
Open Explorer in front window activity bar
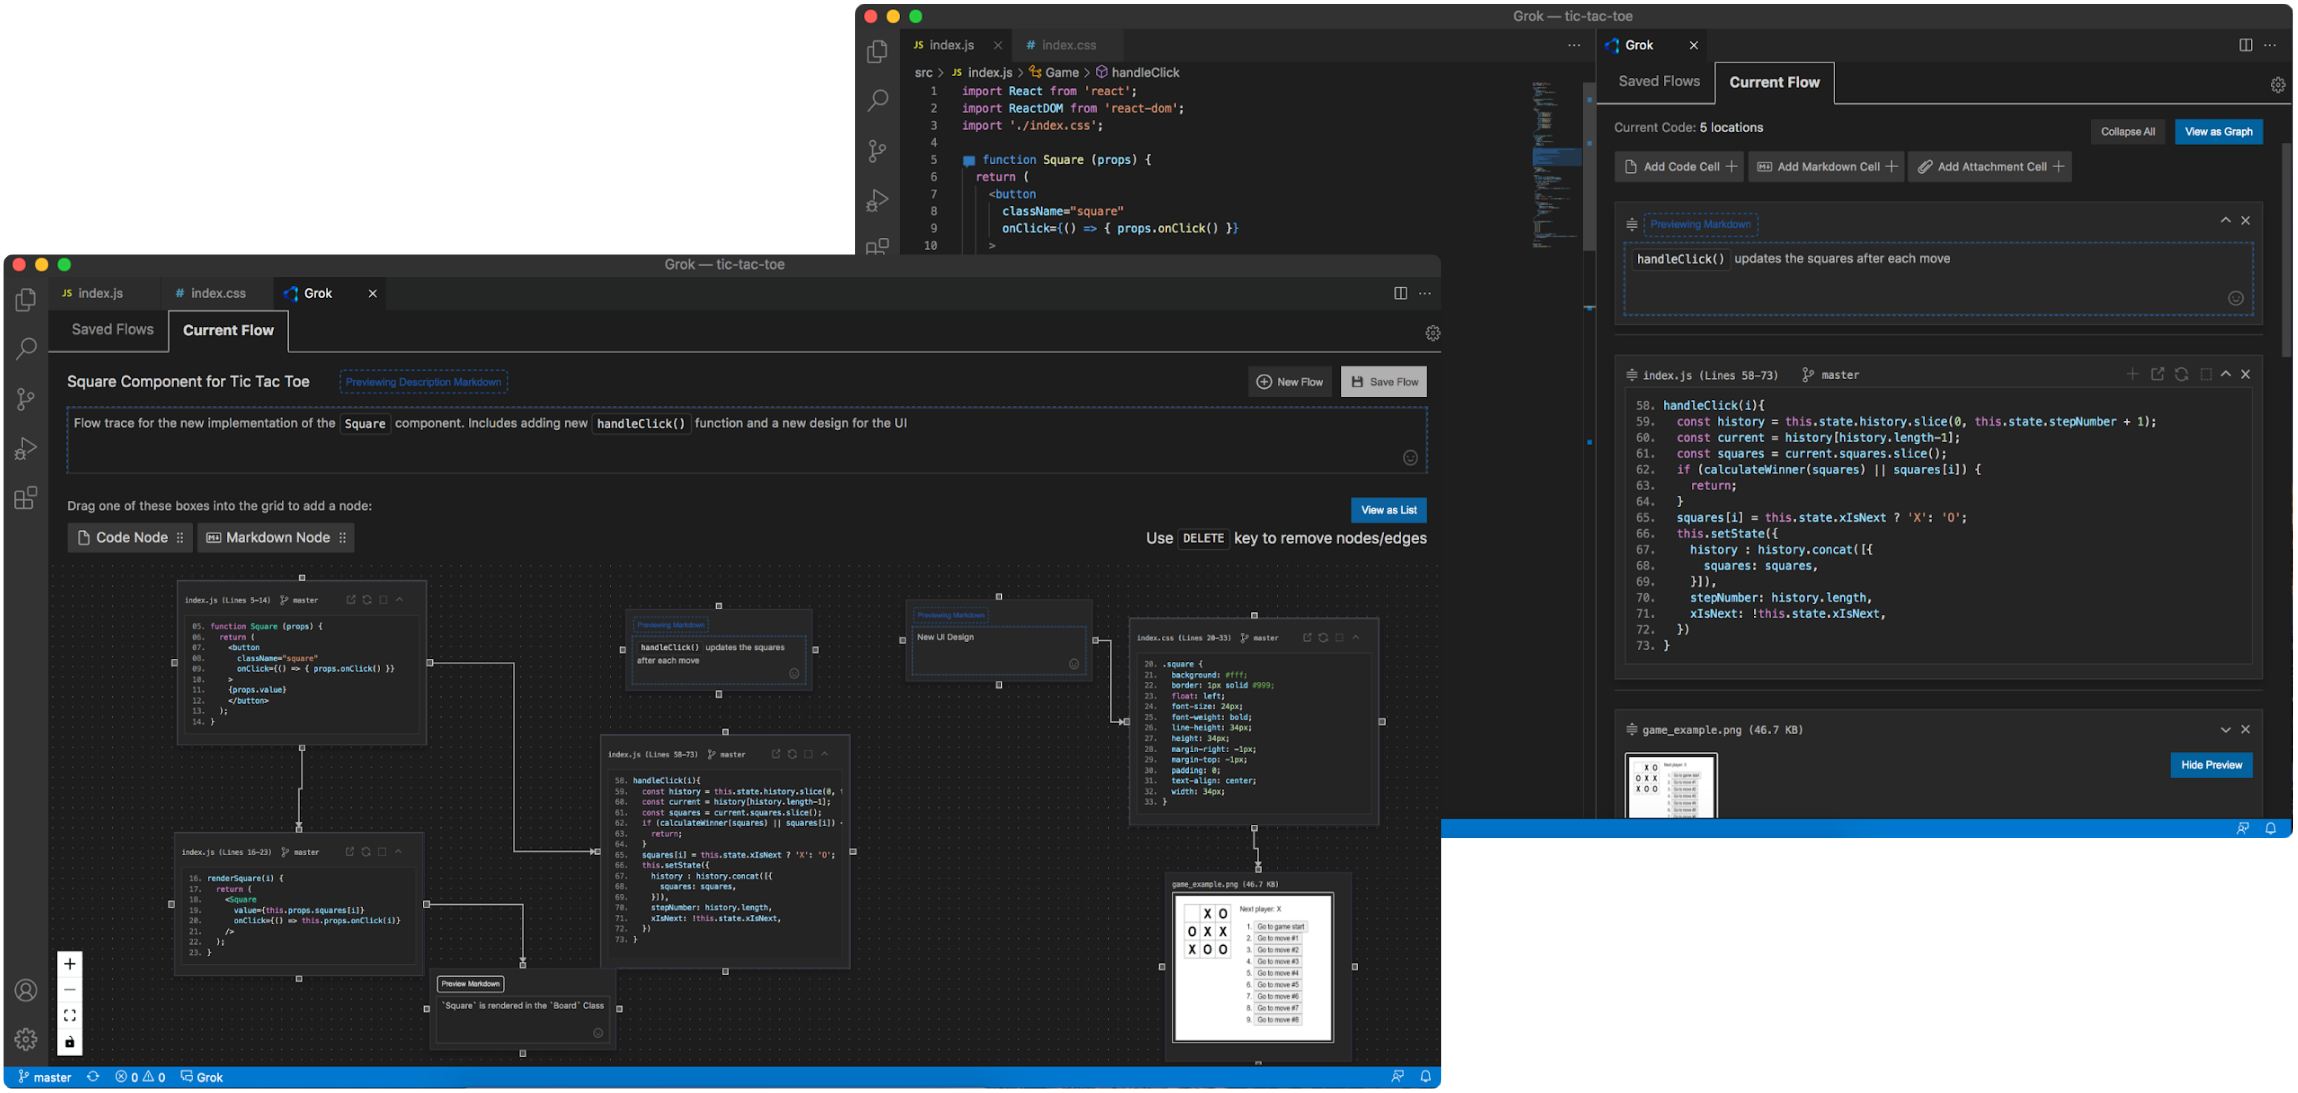tap(26, 299)
